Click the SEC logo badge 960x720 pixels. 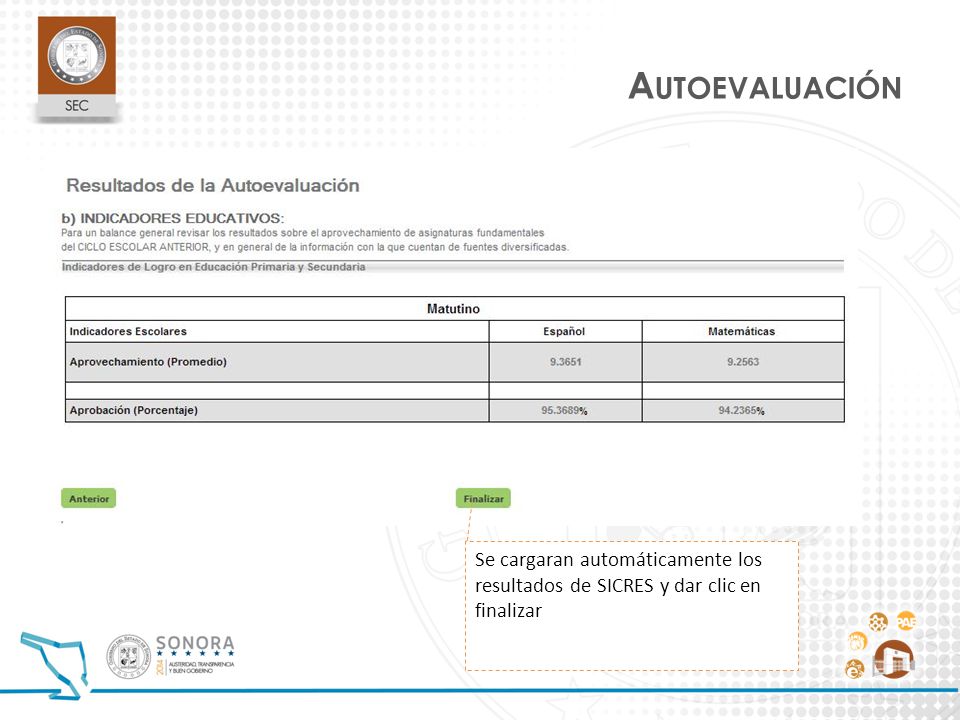point(77,66)
